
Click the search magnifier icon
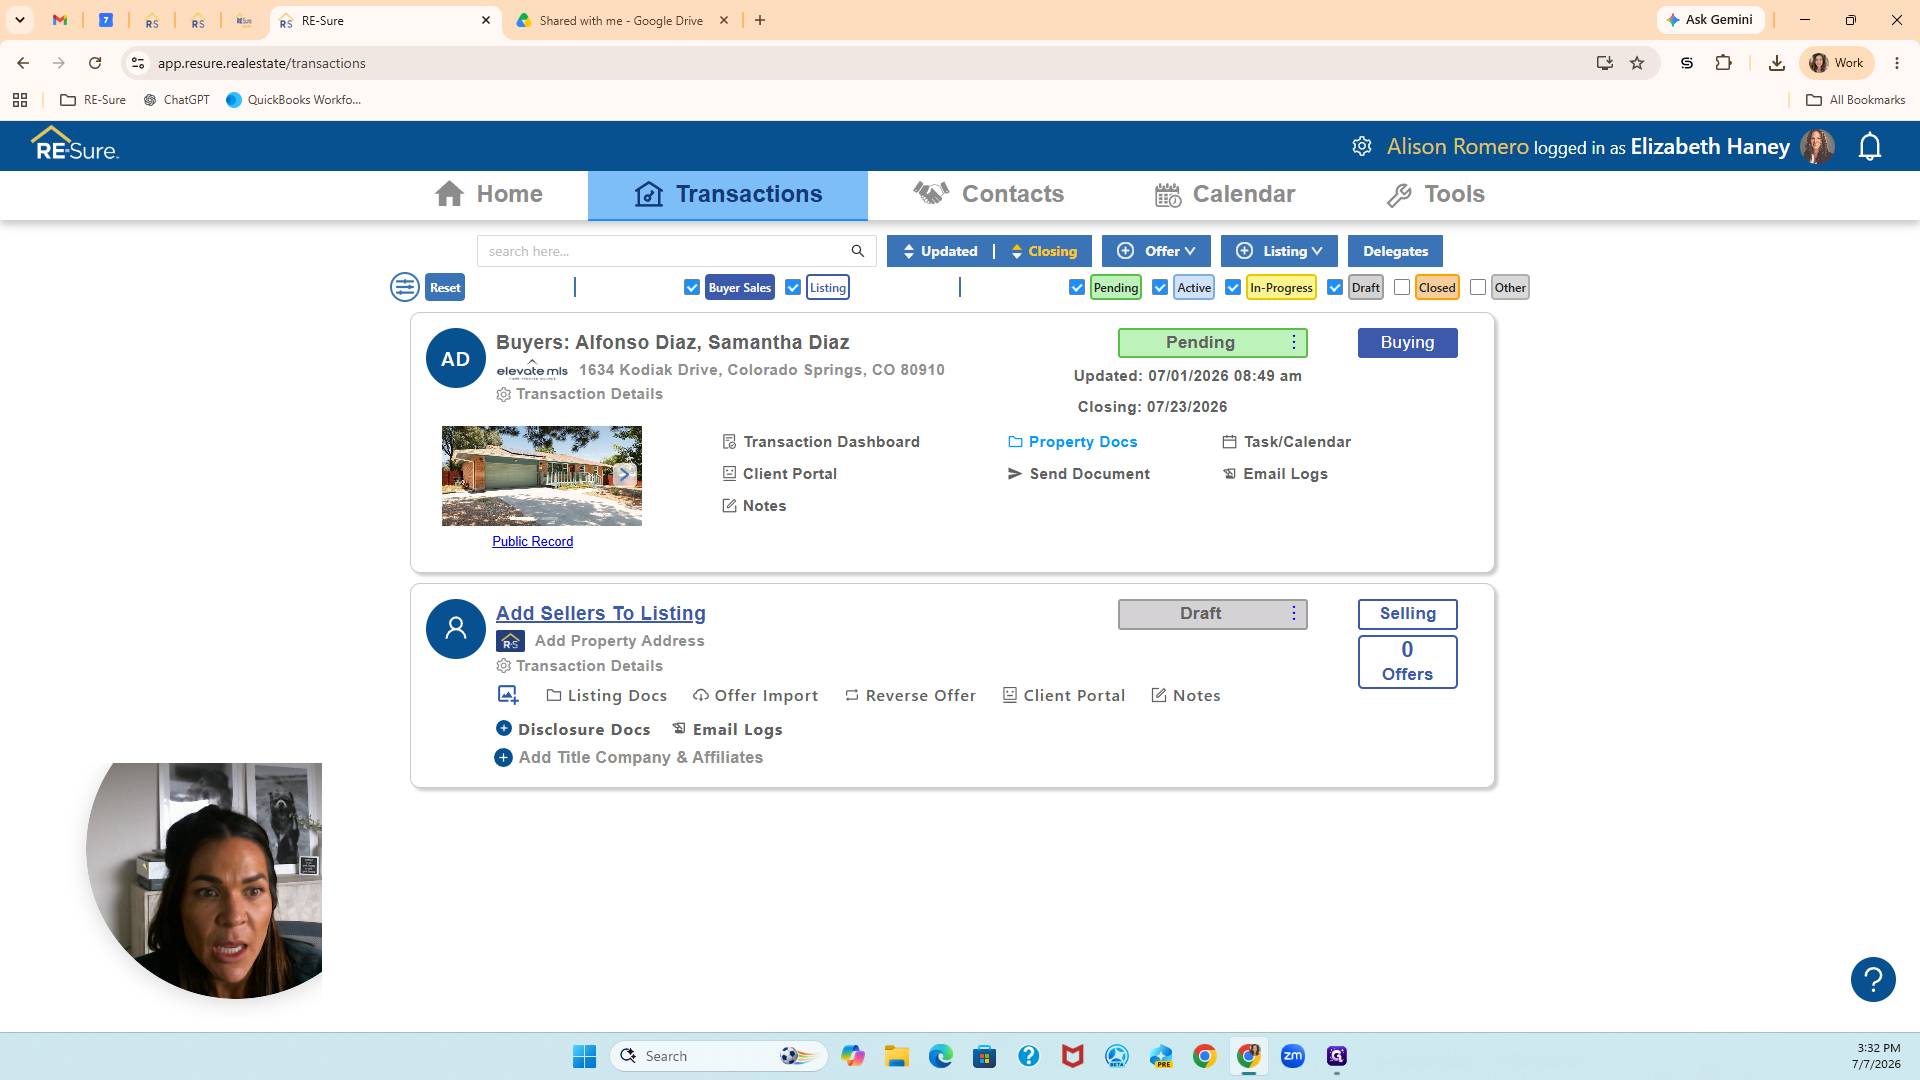(857, 251)
